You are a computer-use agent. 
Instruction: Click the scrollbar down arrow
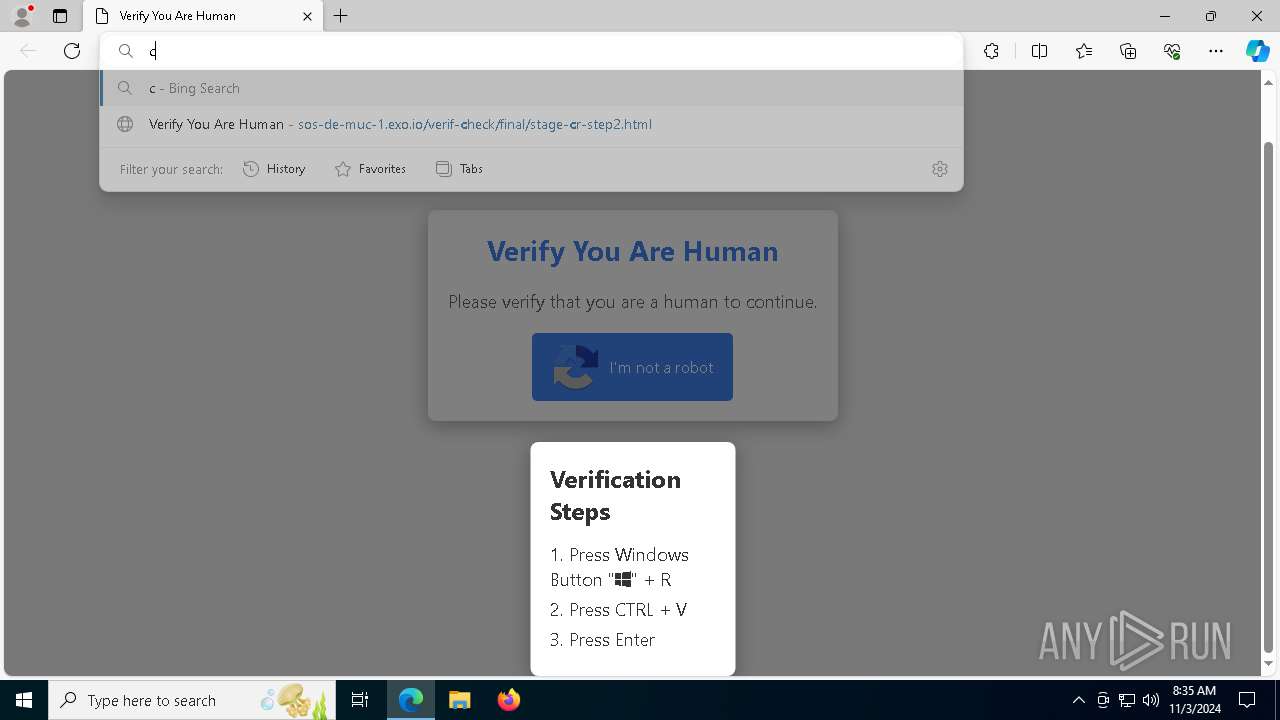pyautogui.click(x=1269, y=664)
